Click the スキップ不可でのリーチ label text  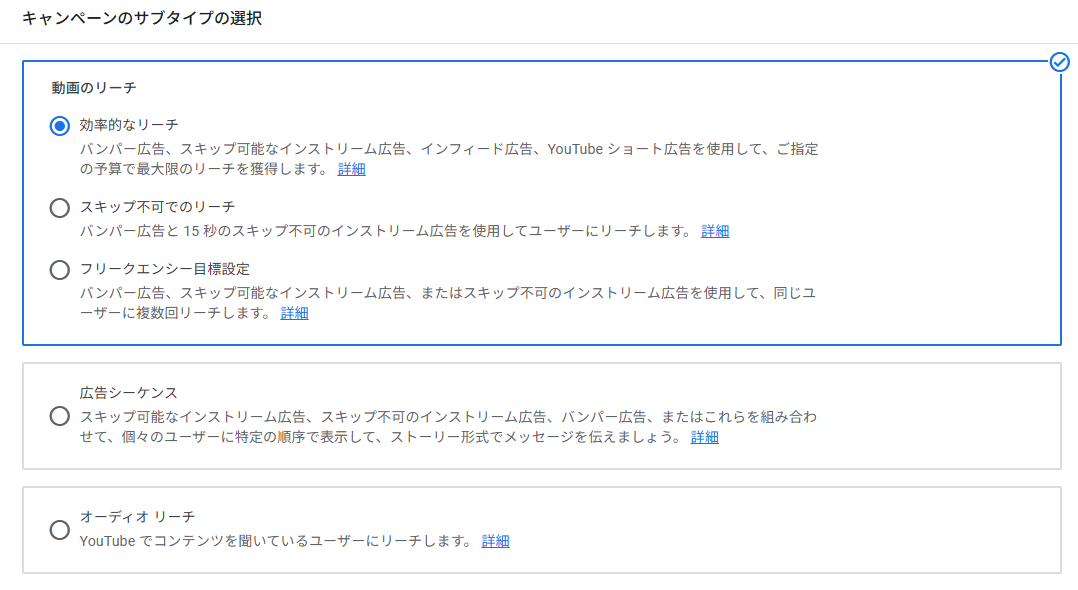coord(157,207)
